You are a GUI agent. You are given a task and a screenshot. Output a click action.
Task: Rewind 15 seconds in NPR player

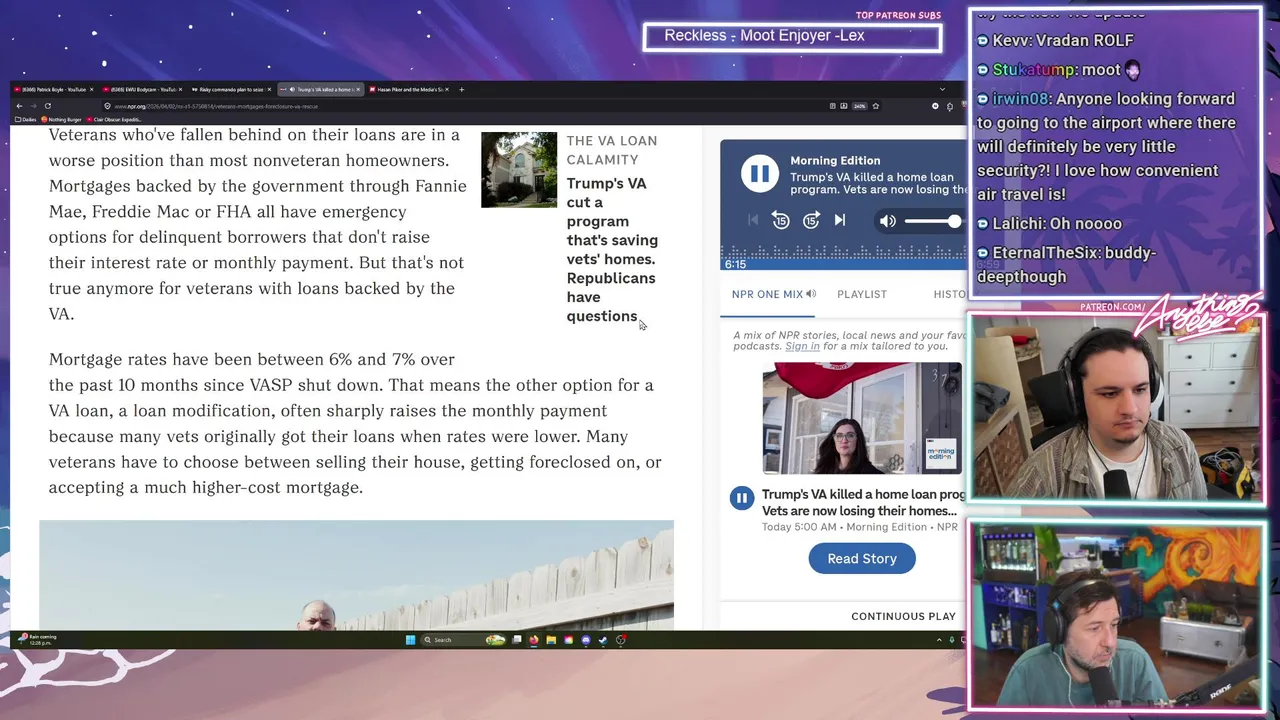781,221
